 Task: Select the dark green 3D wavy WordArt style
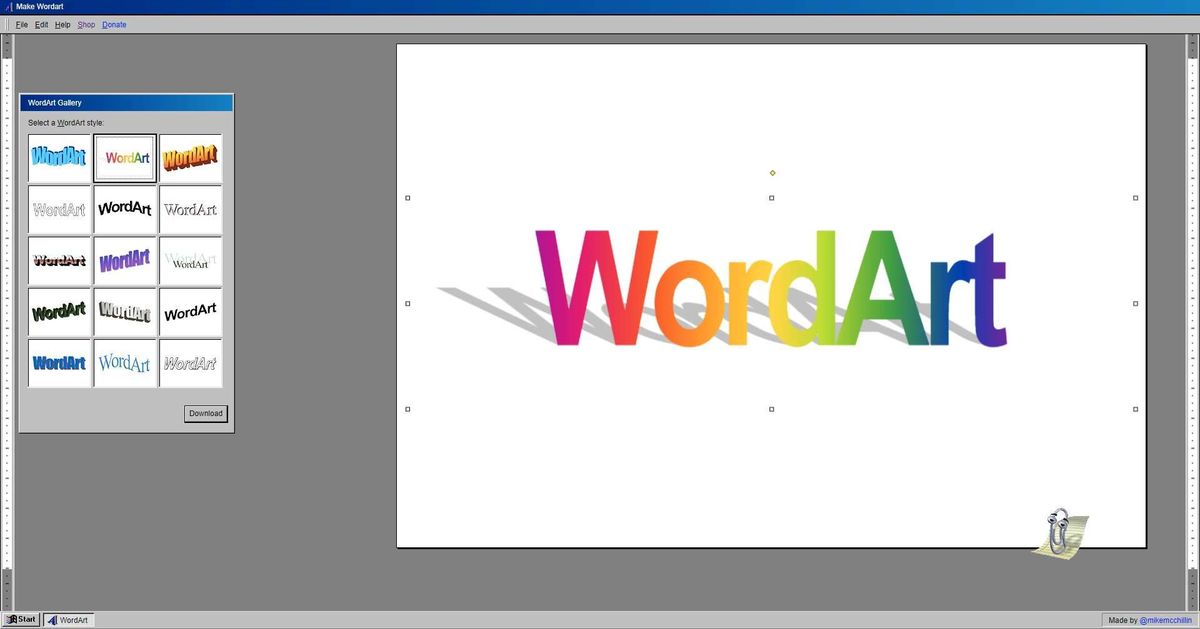point(59,312)
